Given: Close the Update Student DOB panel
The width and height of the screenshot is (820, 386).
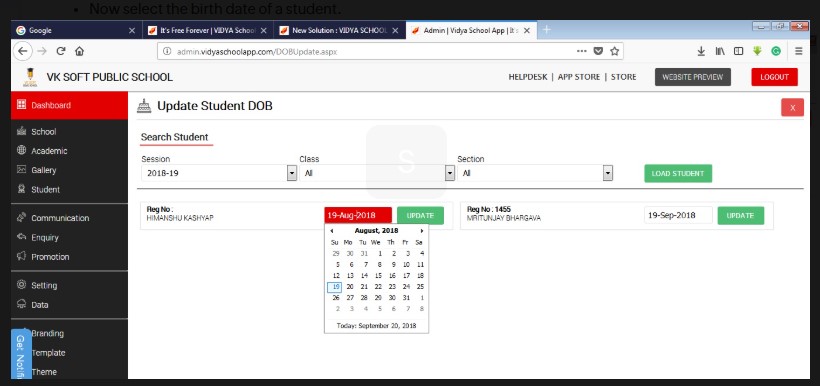Looking at the screenshot, I should [792, 108].
